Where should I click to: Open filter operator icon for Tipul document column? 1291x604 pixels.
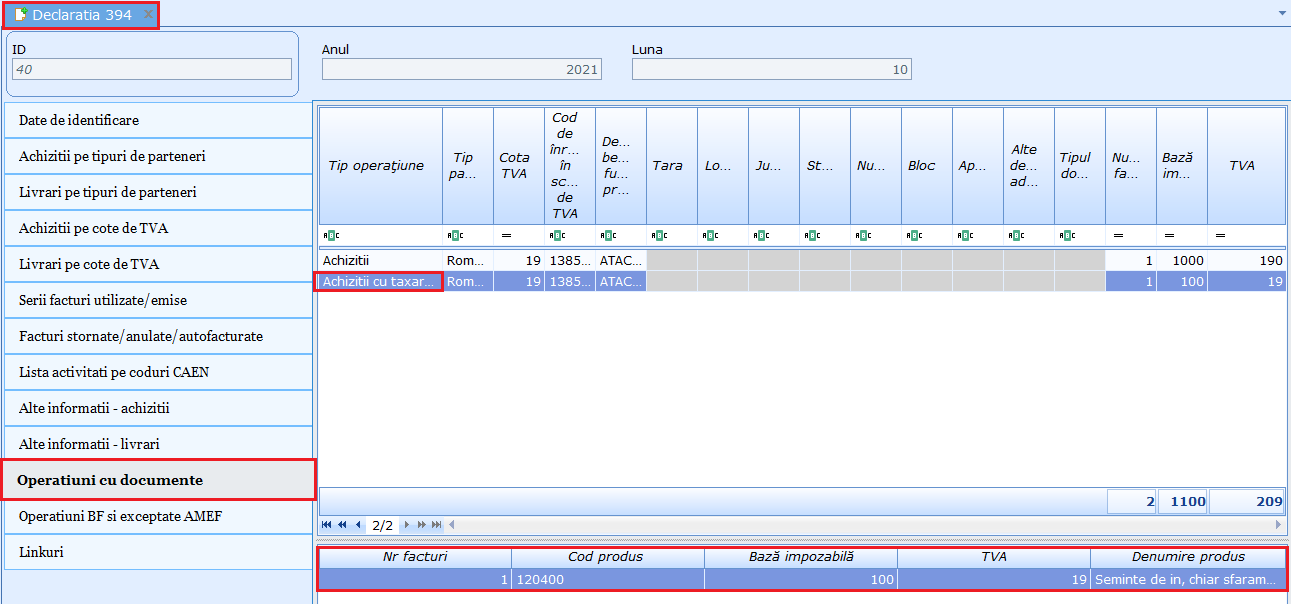[x=1067, y=235]
